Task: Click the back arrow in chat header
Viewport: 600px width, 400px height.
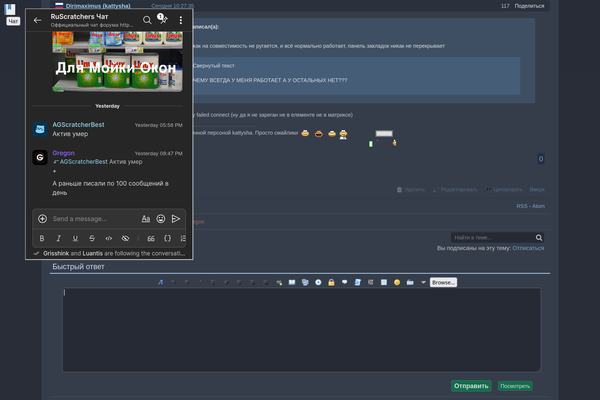Action: coord(38,20)
